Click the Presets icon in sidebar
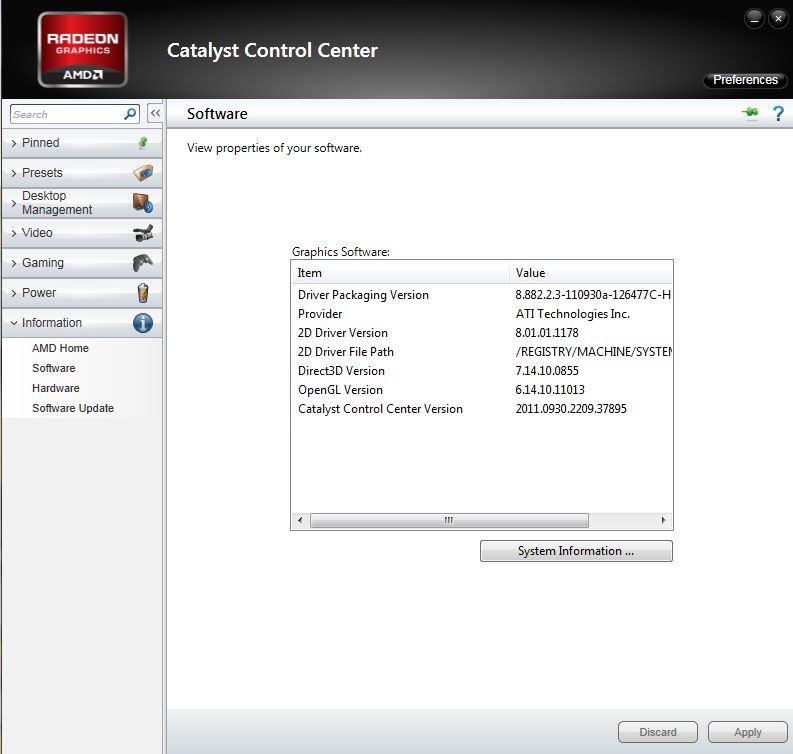This screenshot has height=754, width=793. pos(143,173)
